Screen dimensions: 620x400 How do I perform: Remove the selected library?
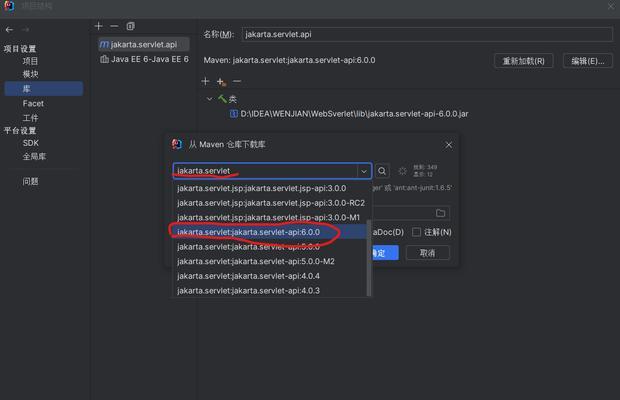114,26
